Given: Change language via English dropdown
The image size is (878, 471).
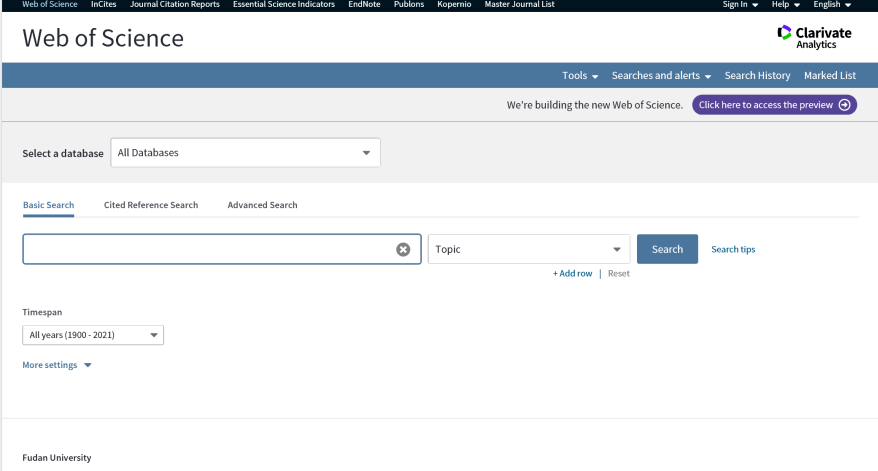Looking at the screenshot, I should tap(832, 4).
